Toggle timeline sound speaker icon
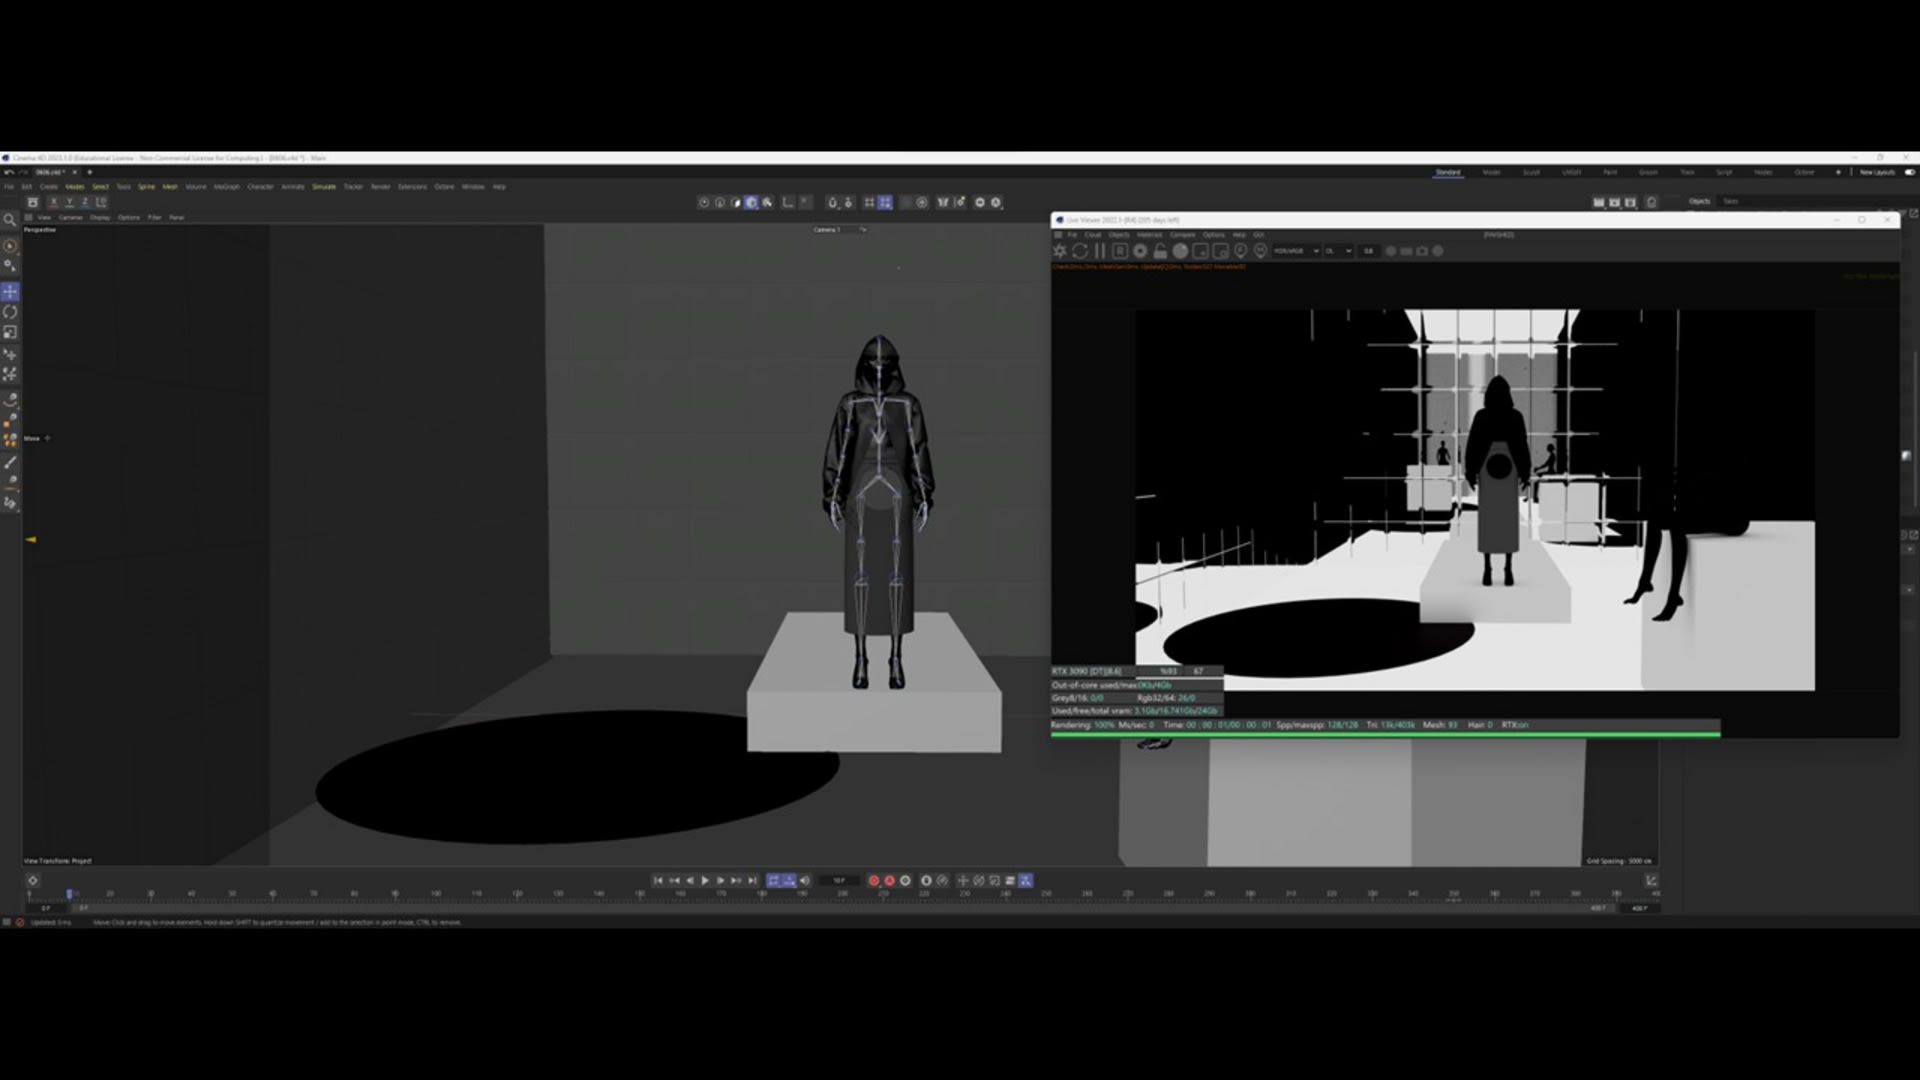The height and width of the screenshot is (1080, 1920). point(805,881)
